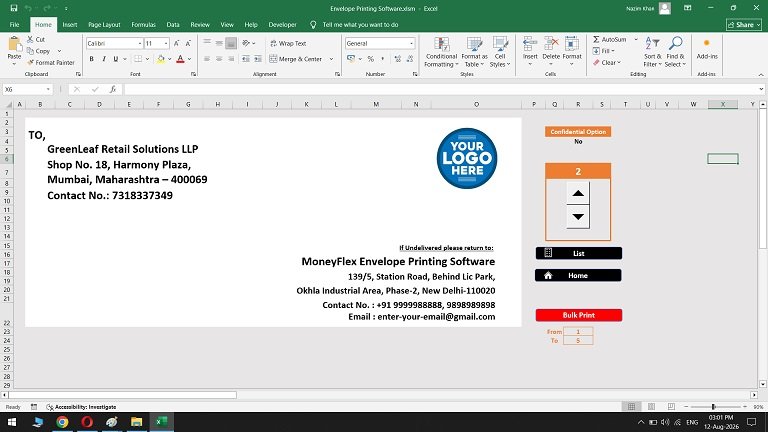Apply the red font color A
Image resolution: width=768 pixels, height=432 pixels.
[180, 59]
